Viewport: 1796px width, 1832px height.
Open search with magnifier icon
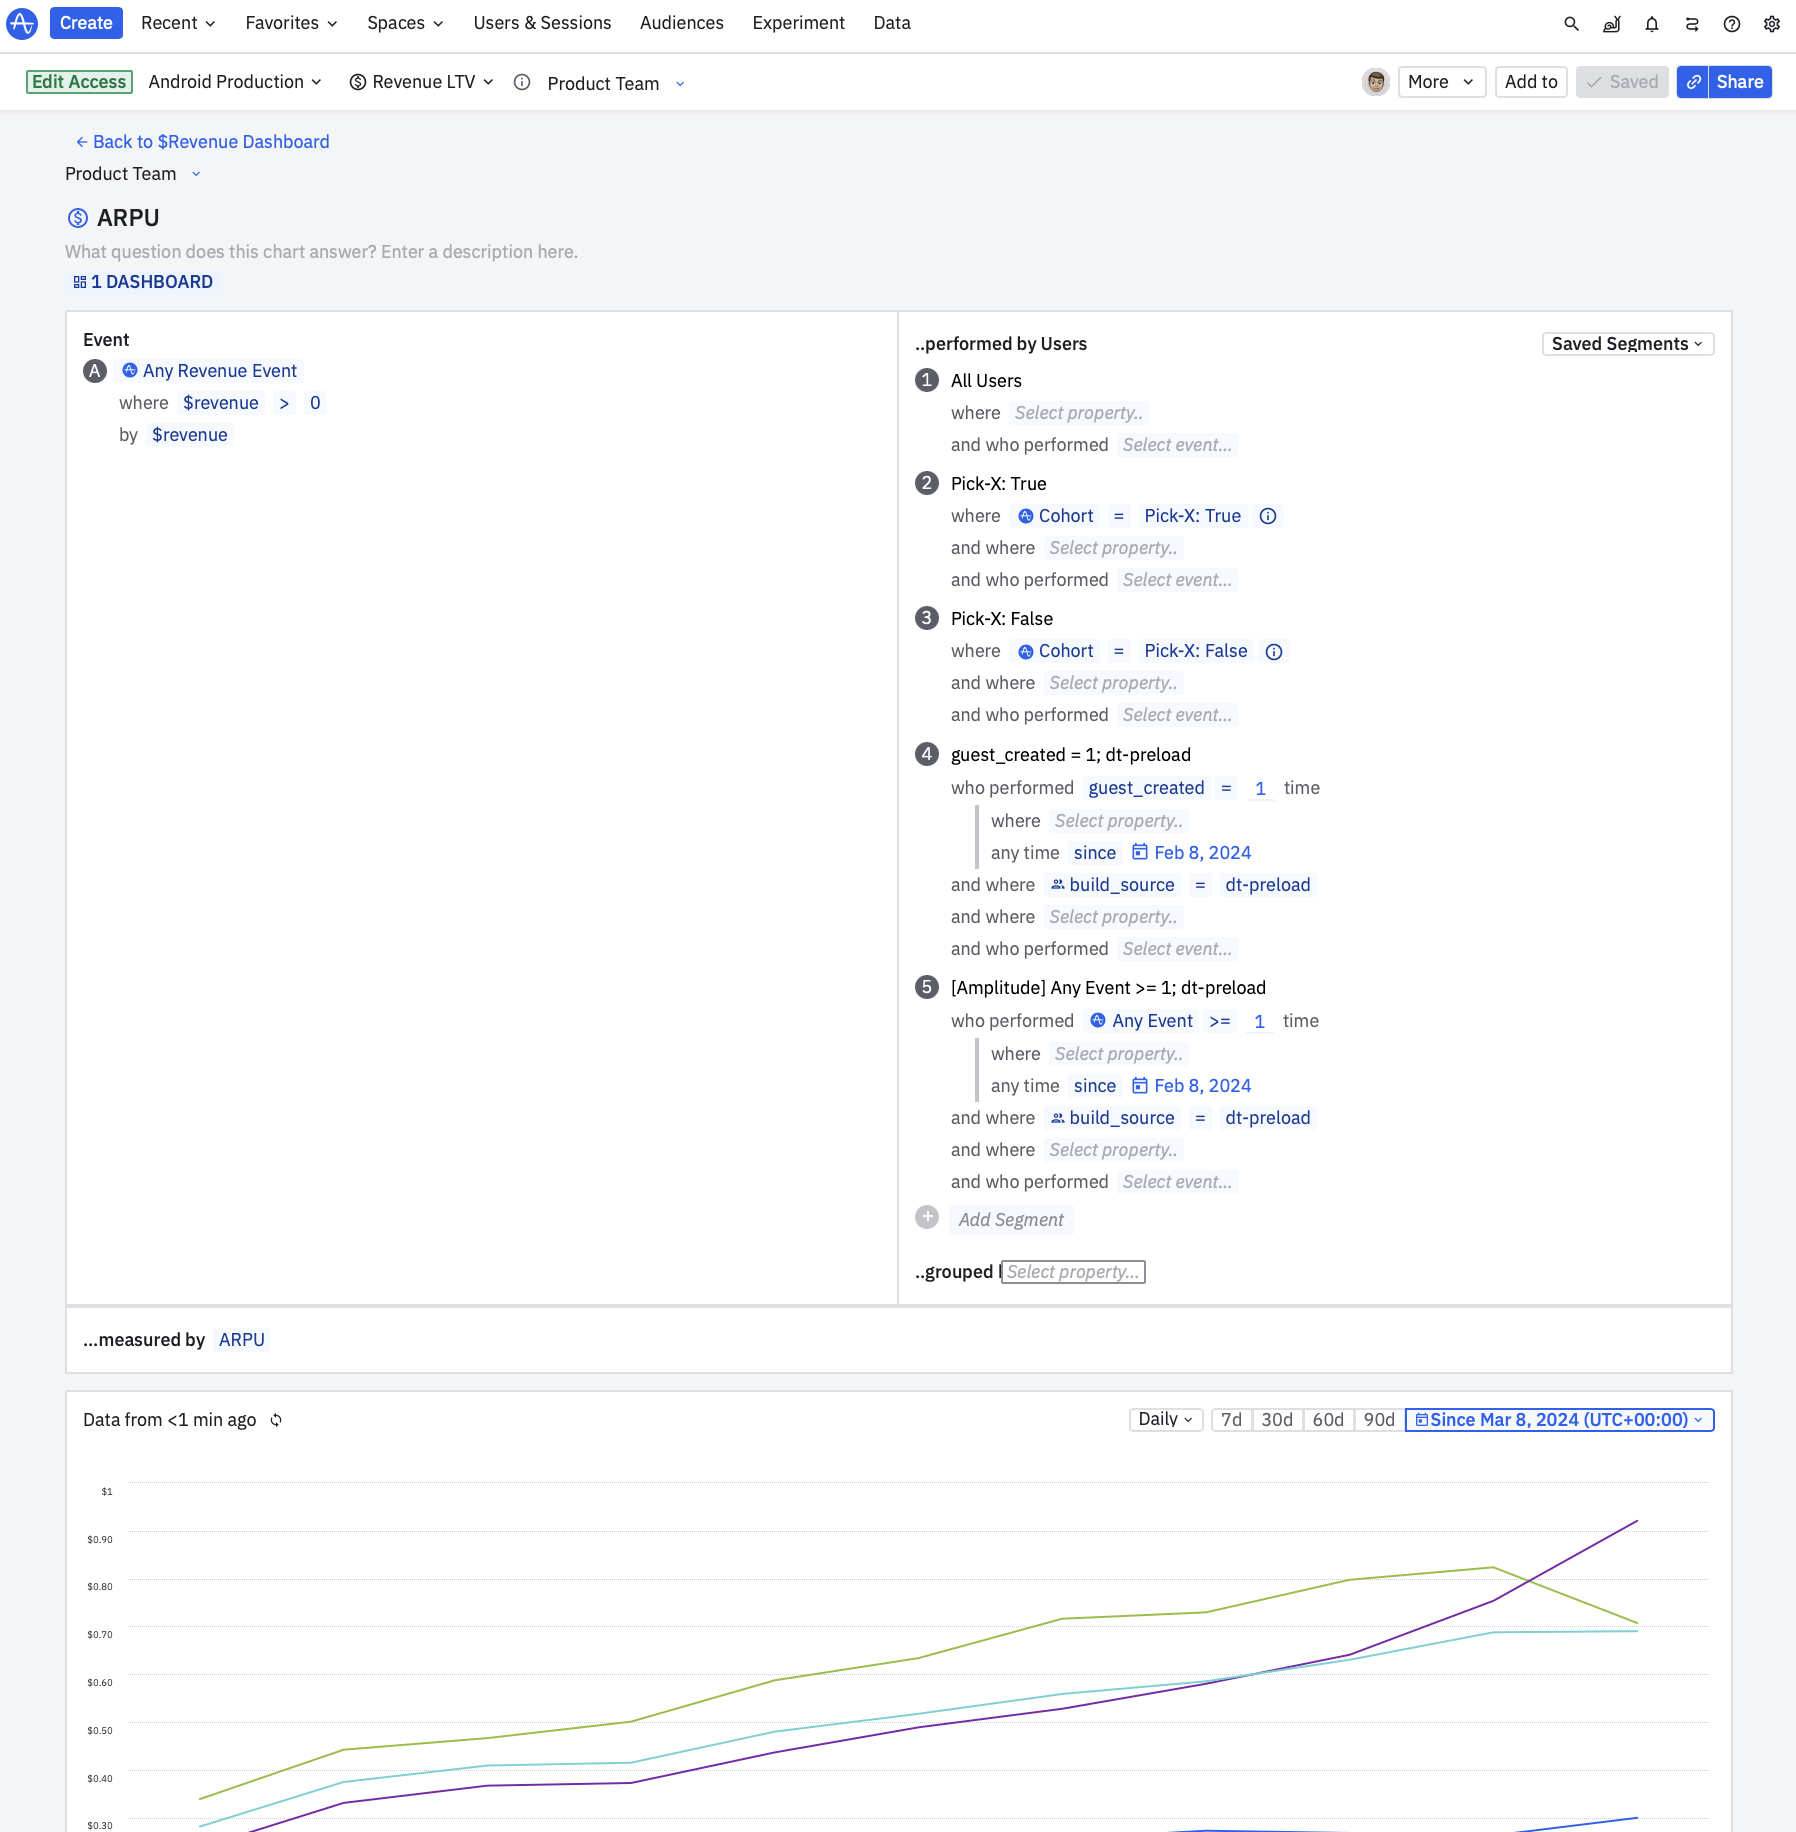pos(1572,24)
